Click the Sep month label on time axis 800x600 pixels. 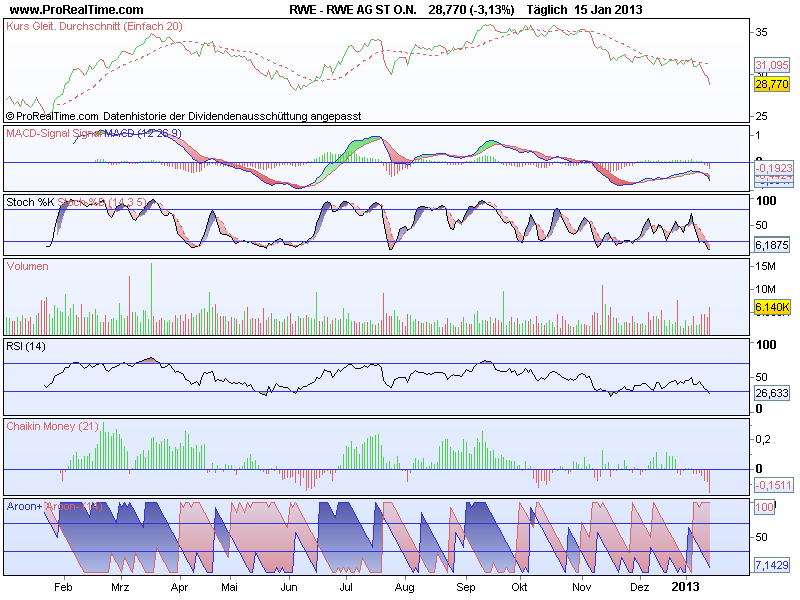click(465, 588)
